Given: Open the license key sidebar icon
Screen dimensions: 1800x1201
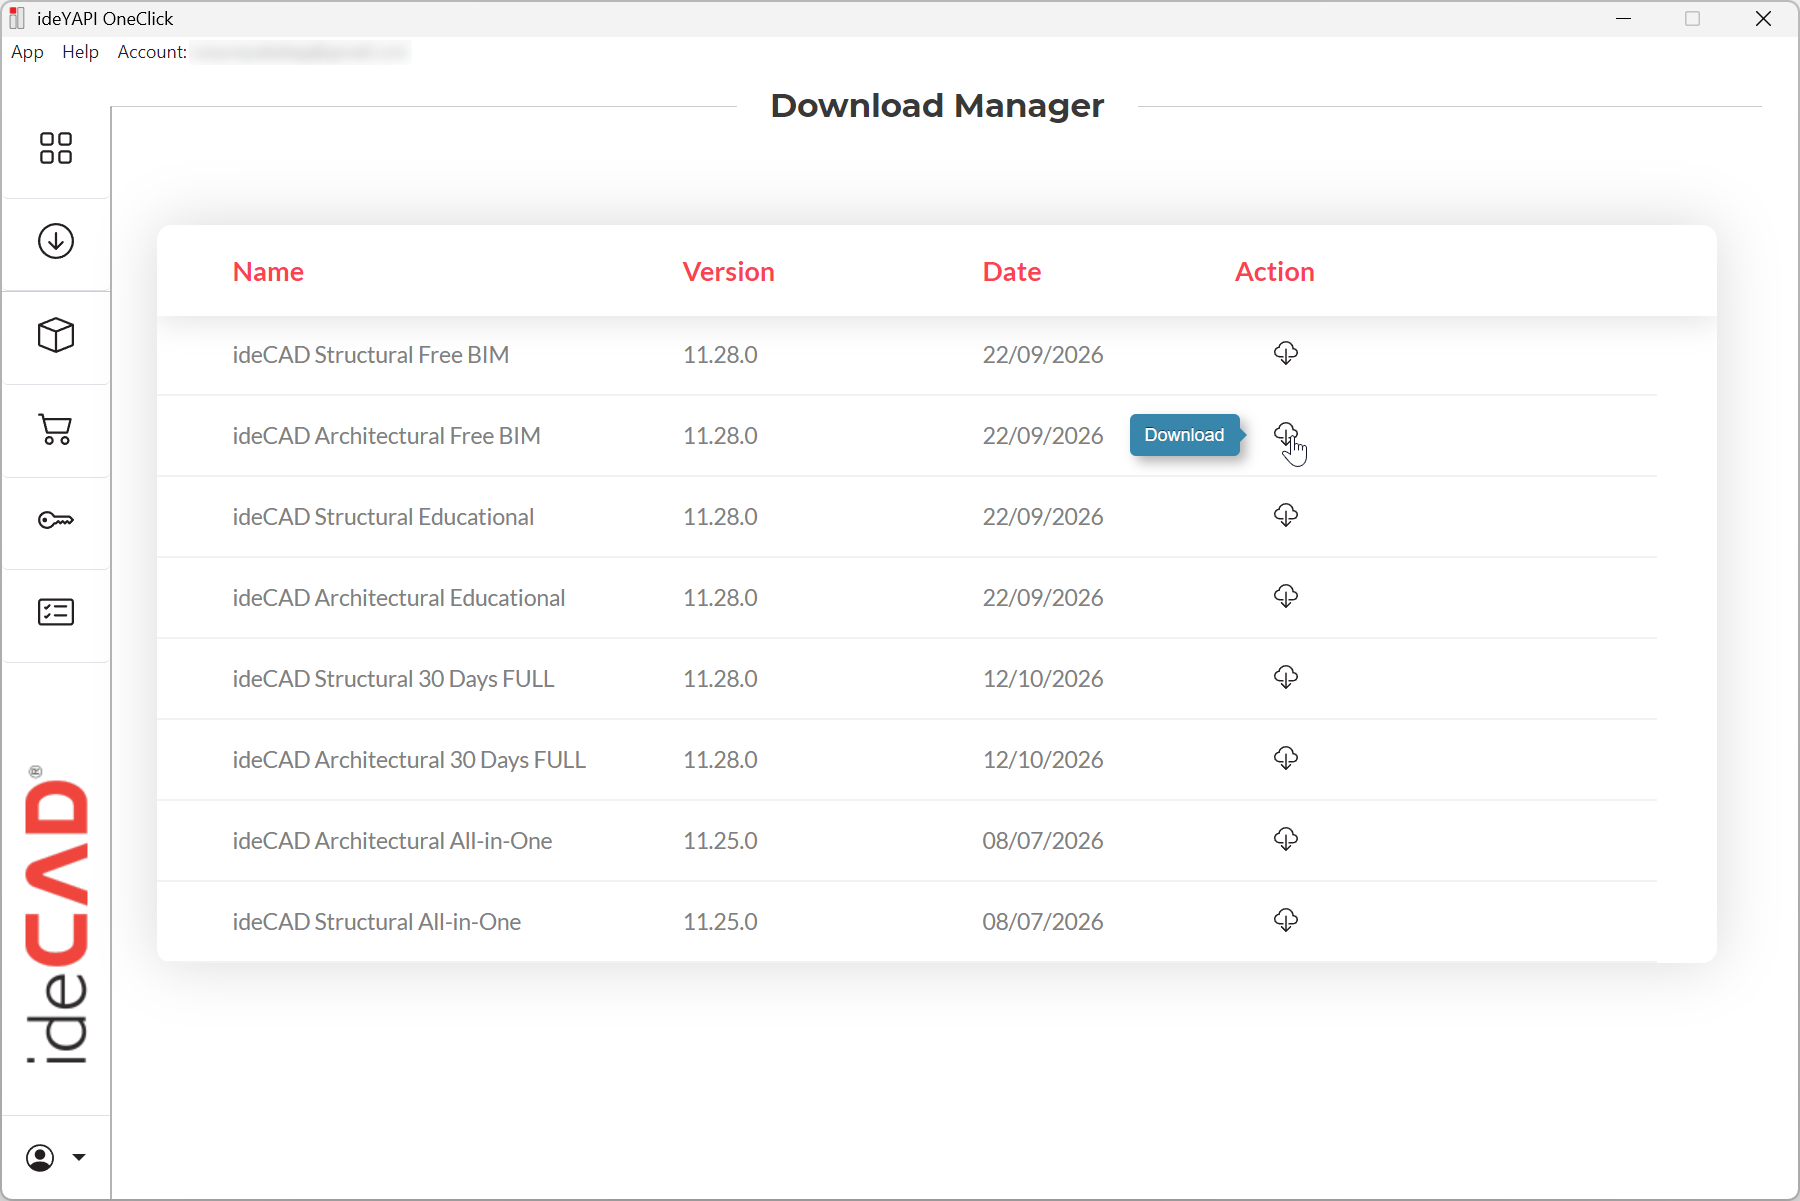Looking at the screenshot, I should (x=56, y=520).
